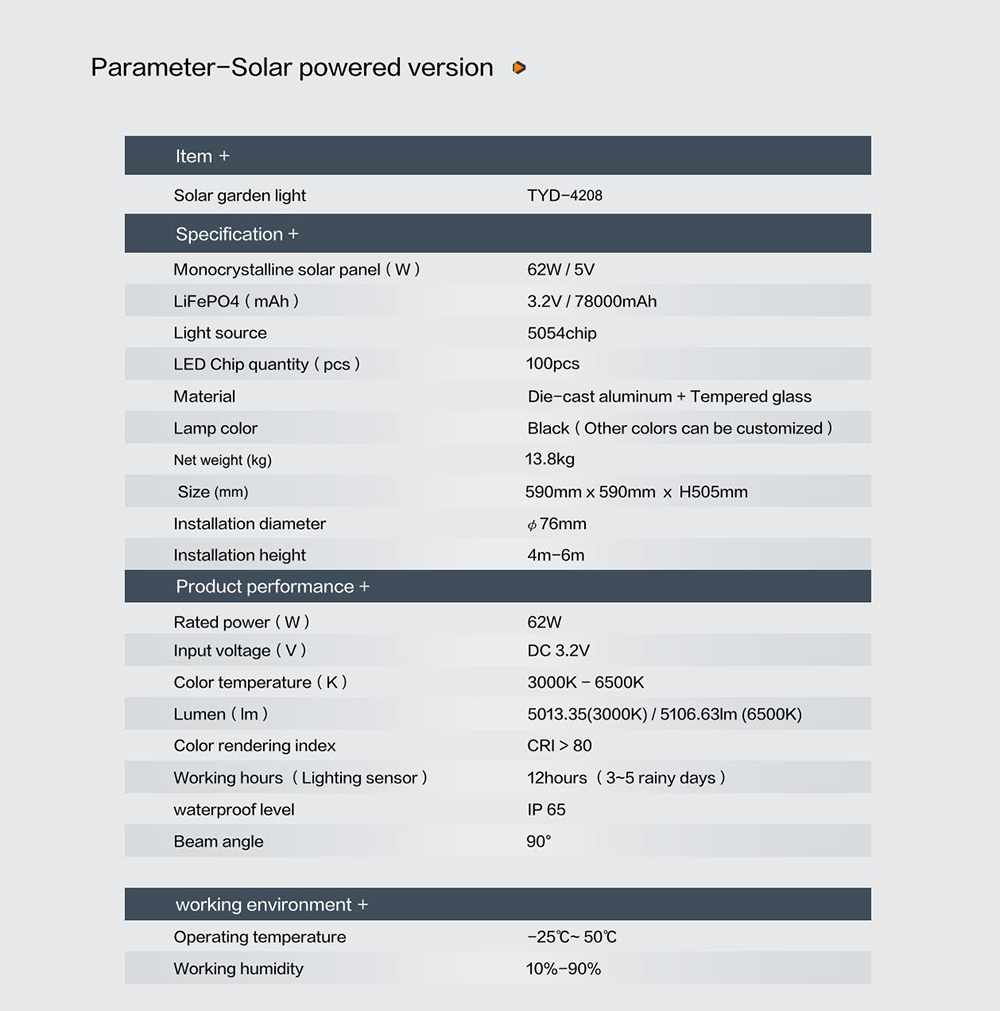The height and width of the screenshot is (1011, 1000).
Task: Click the Lamp color Black value
Action: 680,428
